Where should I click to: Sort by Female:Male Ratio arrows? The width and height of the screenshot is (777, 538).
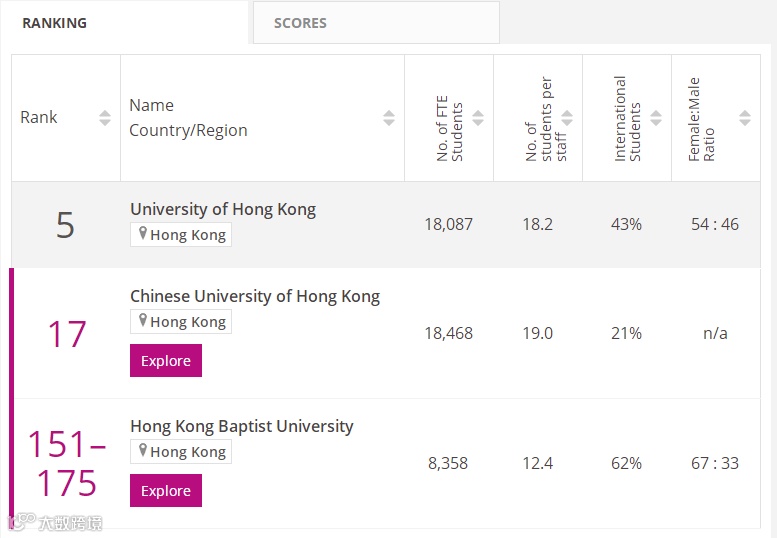[745, 118]
